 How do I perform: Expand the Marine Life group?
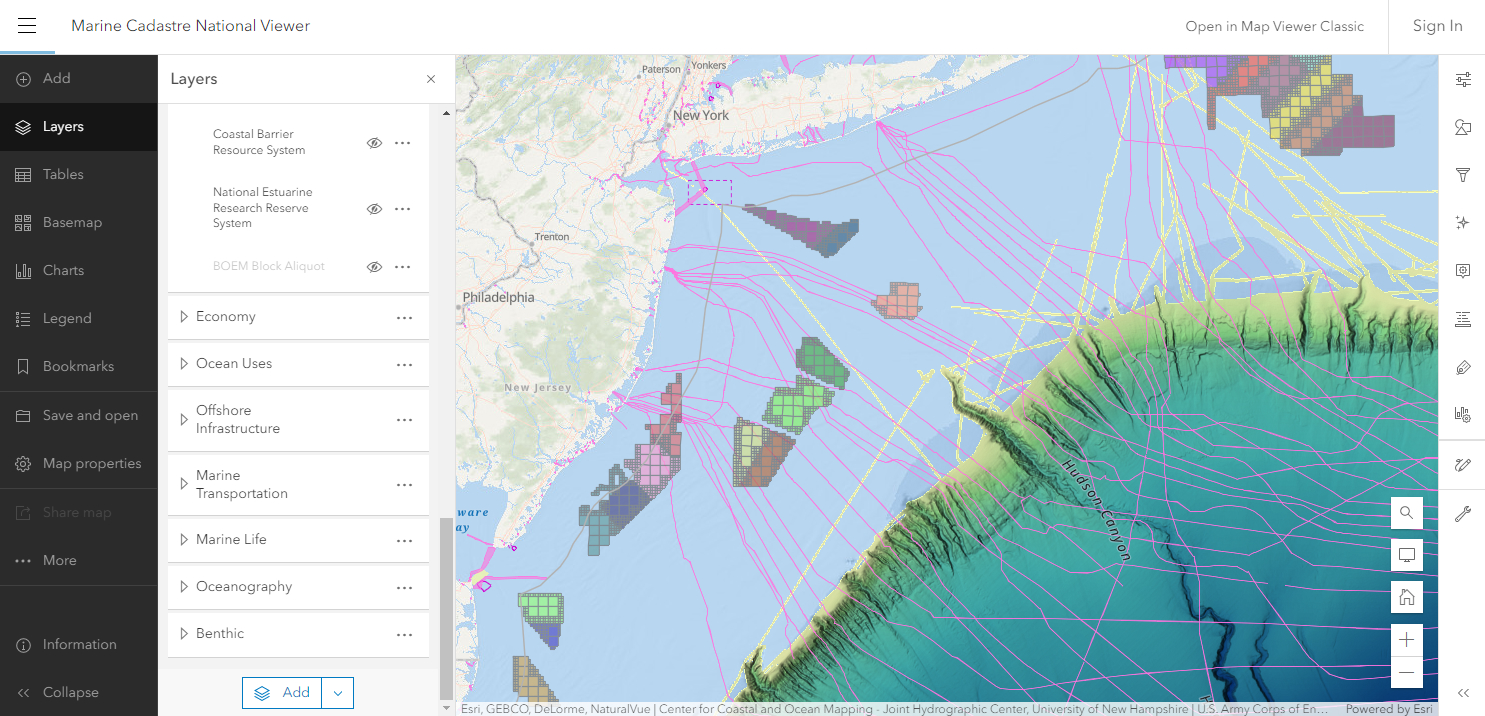point(183,540)
